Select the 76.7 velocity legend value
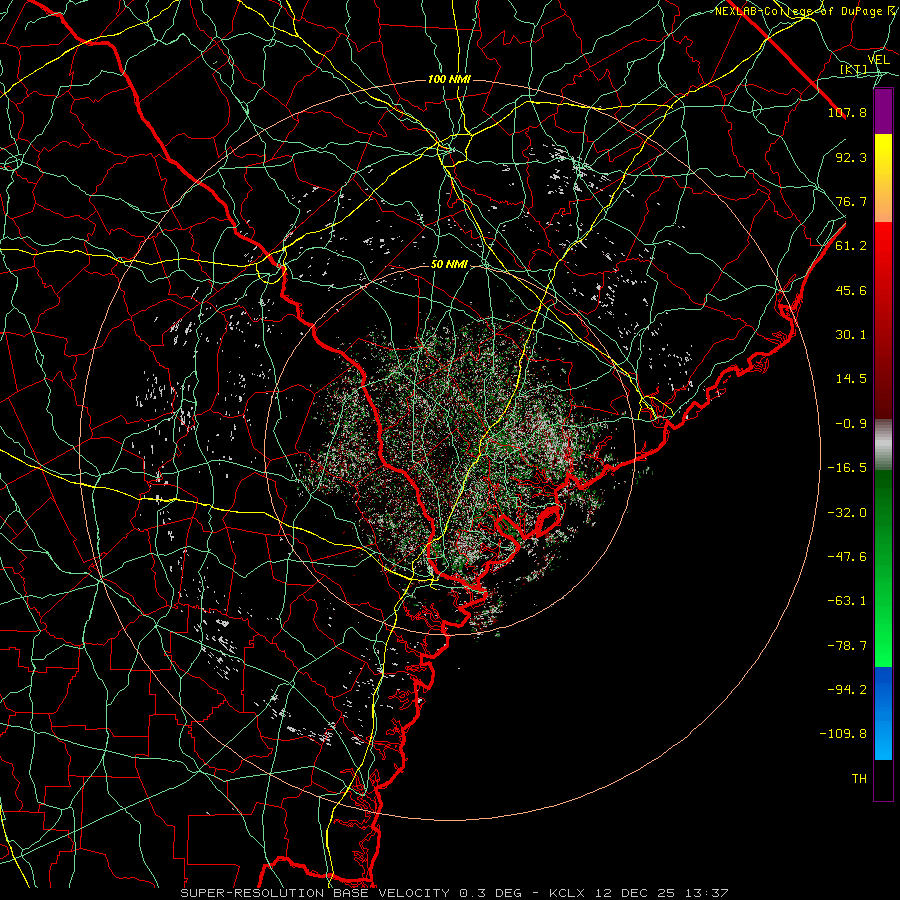This screenshot has width=900, height=900. 851,201
